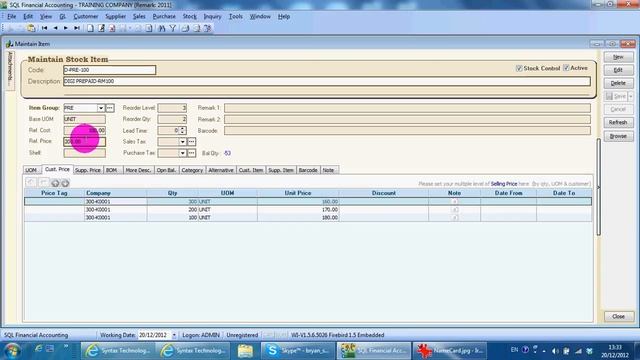
Task: Click the Close button at bottom right
Action: click(619, 317)
